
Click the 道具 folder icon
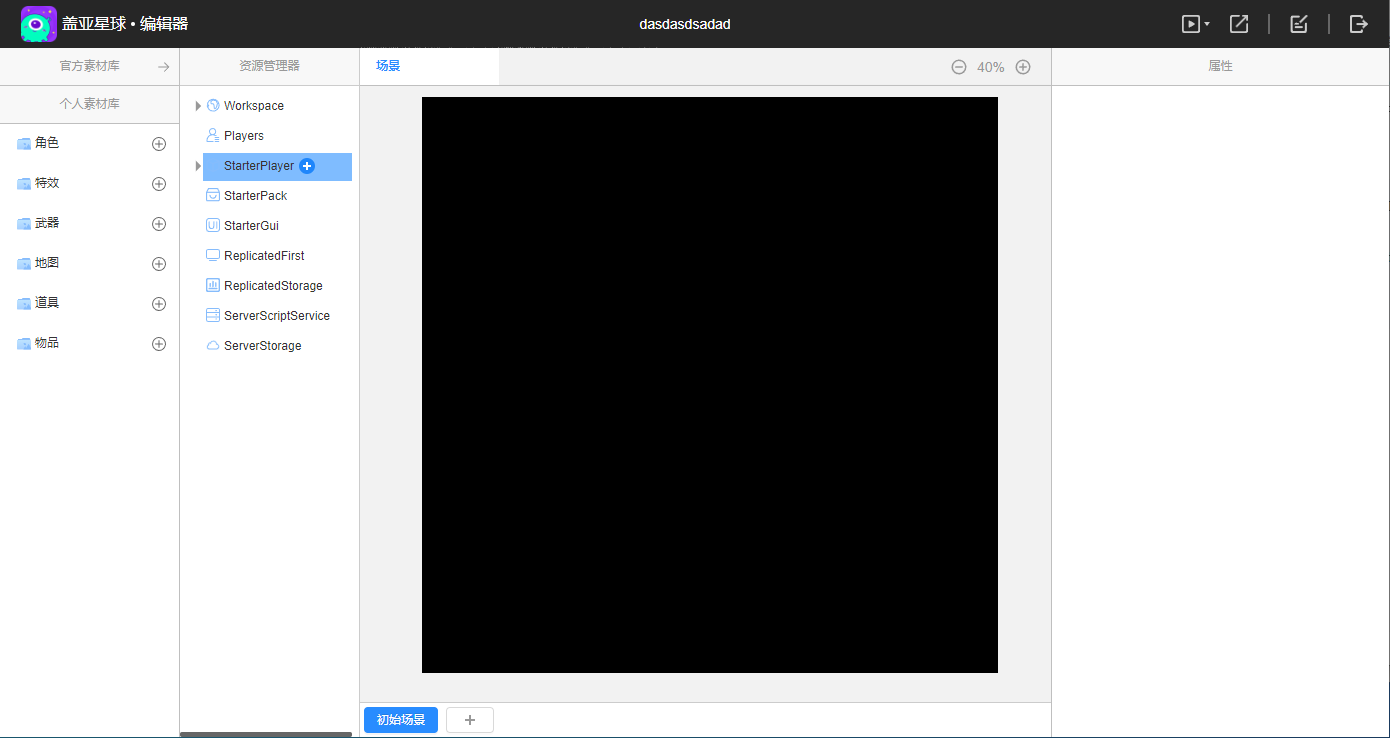coord(24,304)
